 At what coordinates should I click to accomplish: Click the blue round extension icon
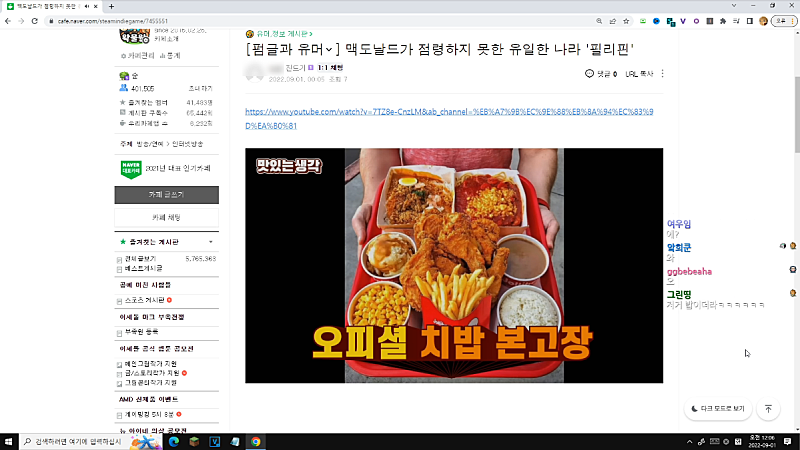pyautogui.click(x=656, y=21)
